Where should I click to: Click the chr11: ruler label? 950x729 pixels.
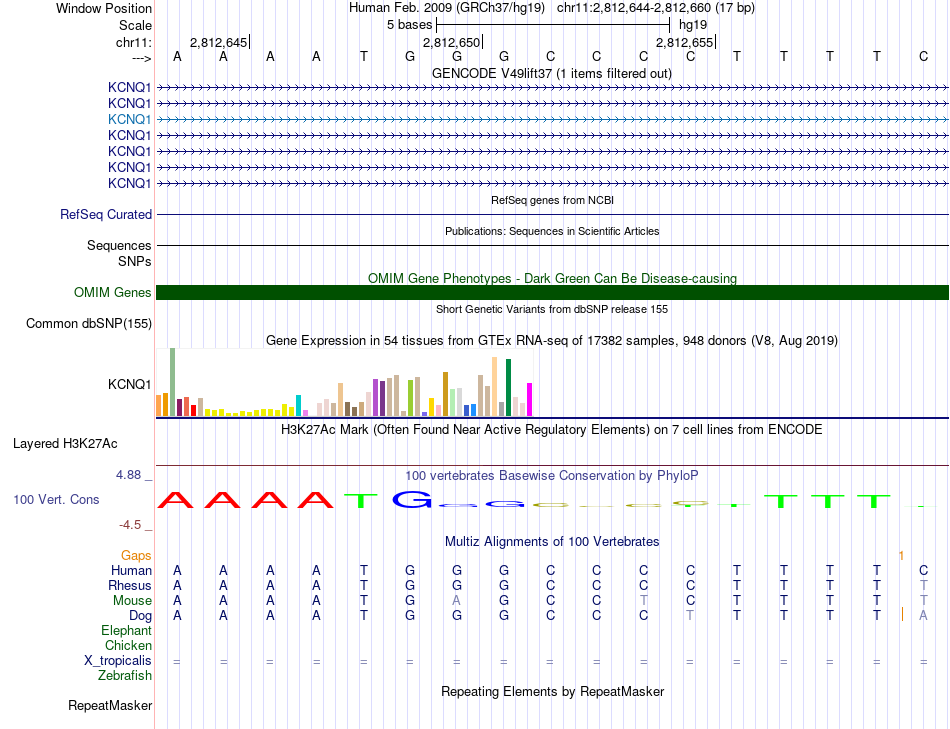click(x=133, y=42)
